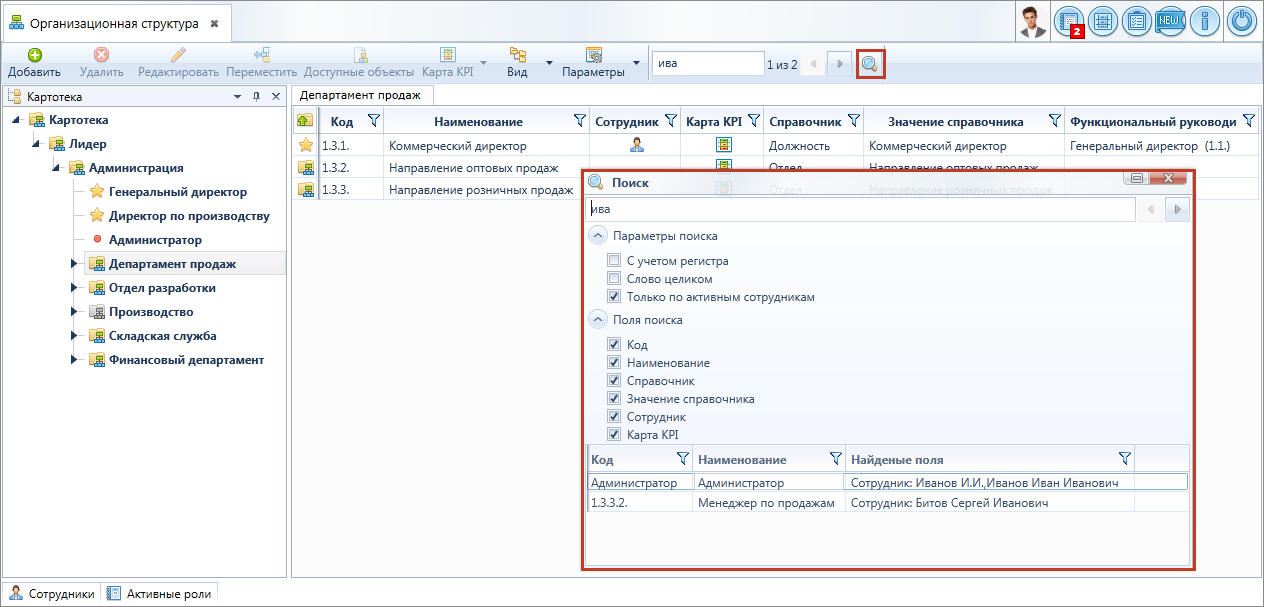Uncheck the Наименование search field checkbox
The image size is (1264, 607).
(614, 363)
